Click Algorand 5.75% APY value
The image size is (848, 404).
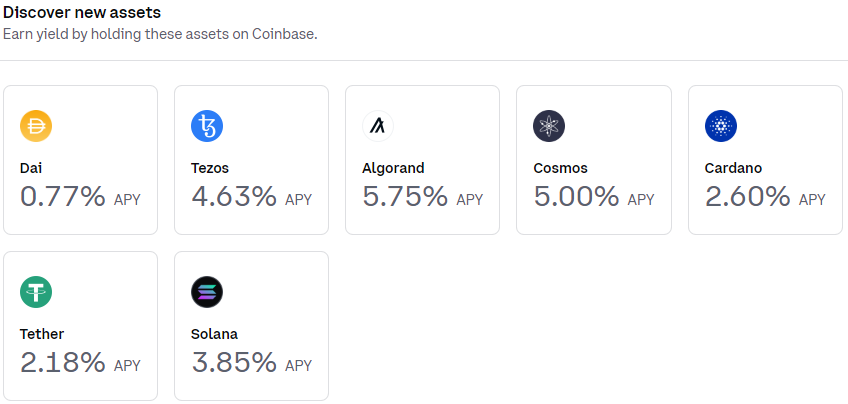(404, 197)
